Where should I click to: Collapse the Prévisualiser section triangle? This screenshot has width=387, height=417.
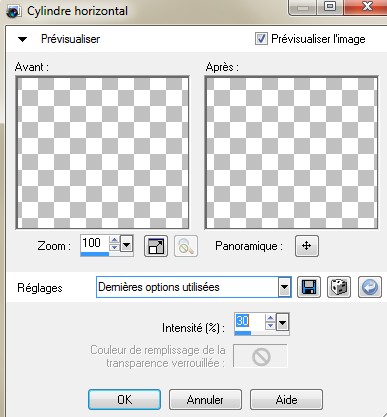[22, 39]
